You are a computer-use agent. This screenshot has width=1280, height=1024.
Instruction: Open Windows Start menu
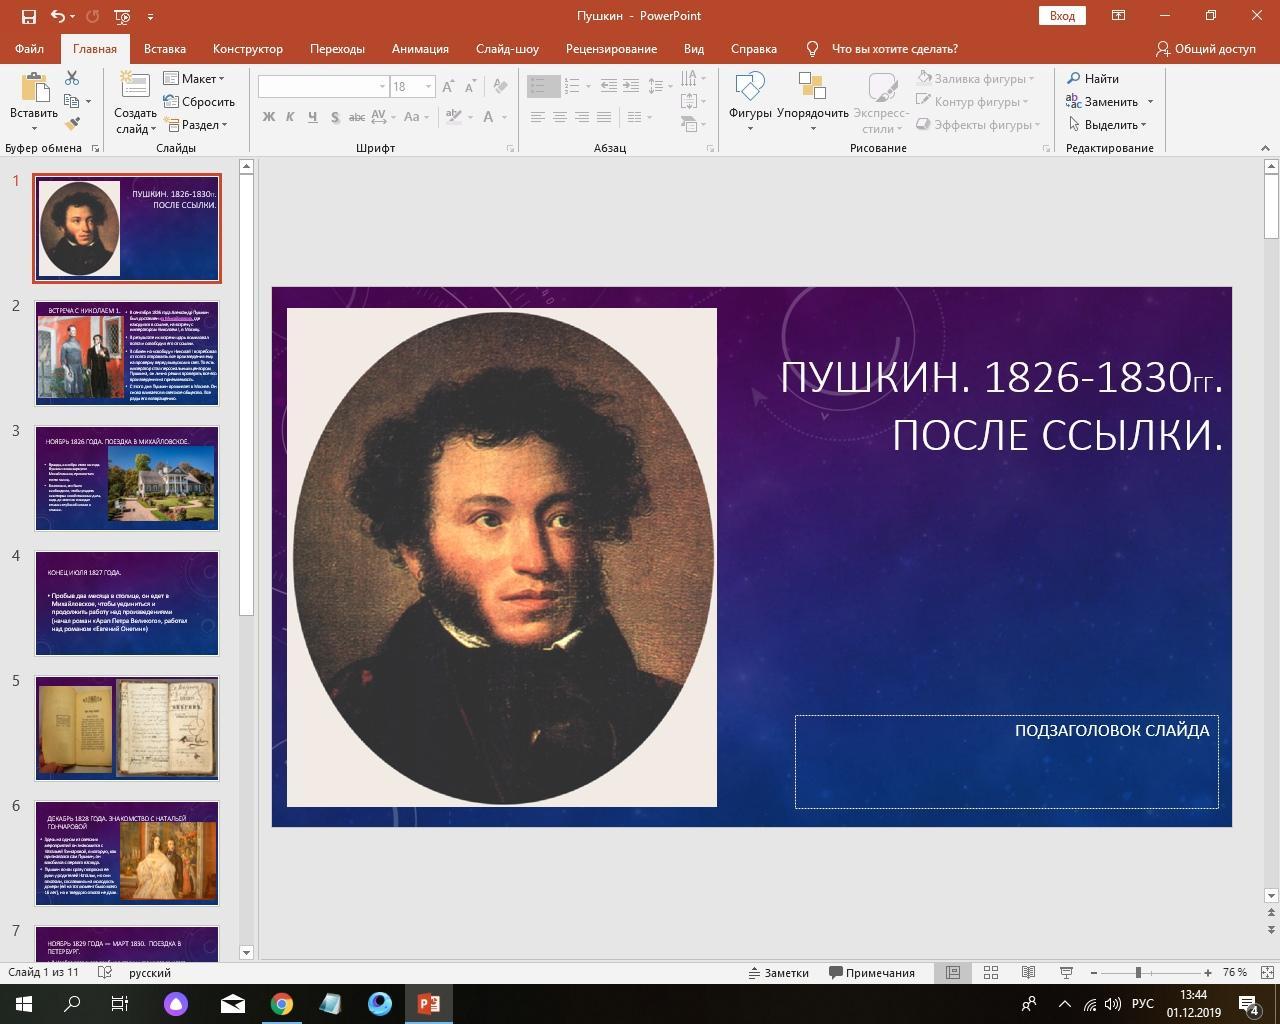click(x=24, y=1004)
